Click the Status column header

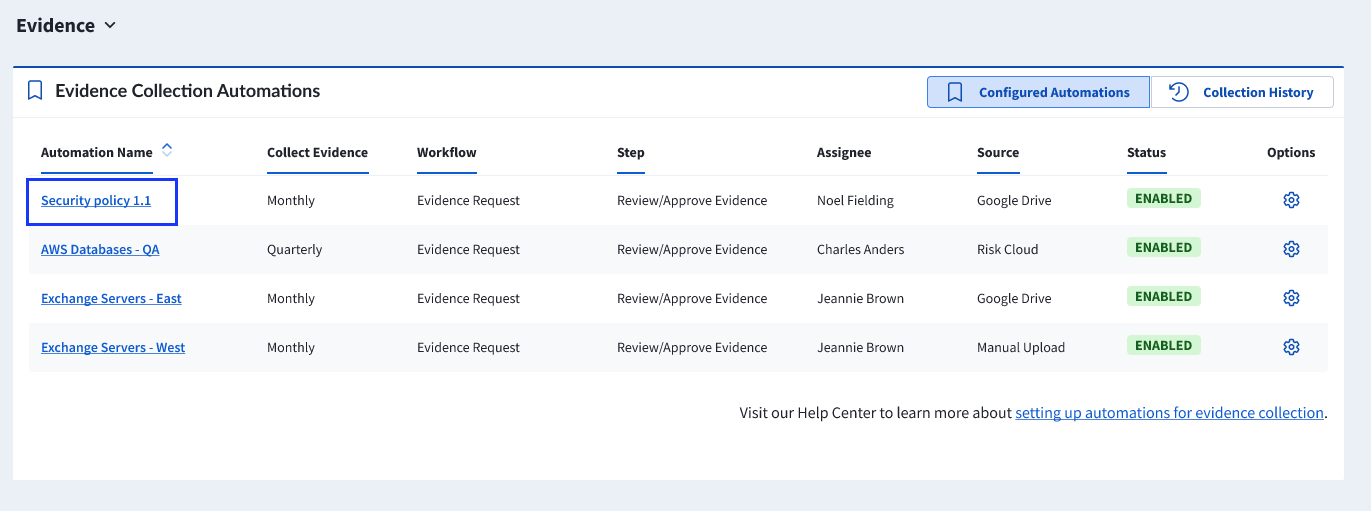pyautogui.click(x=1146, y=152)
